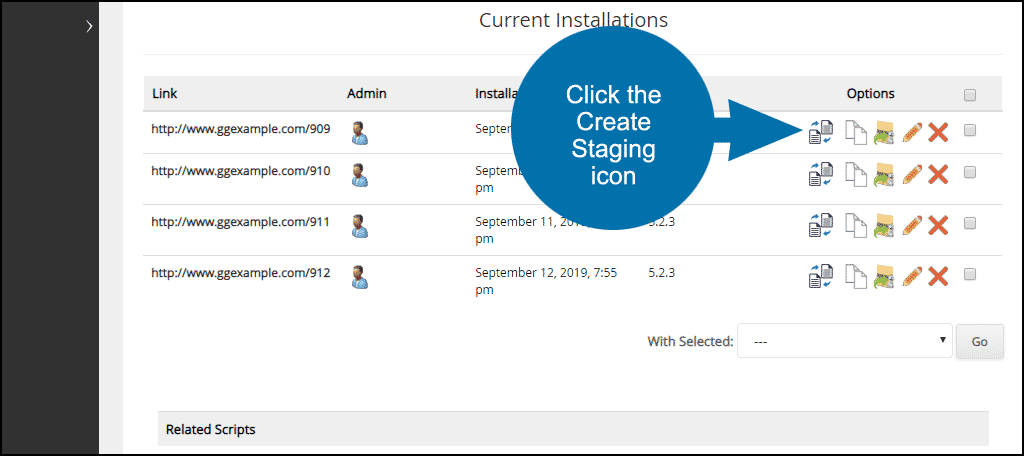This screenshot has width=1024, height=456.
Task: Open the http://www.ggexample.com/910 link
Action: point(241,171)
